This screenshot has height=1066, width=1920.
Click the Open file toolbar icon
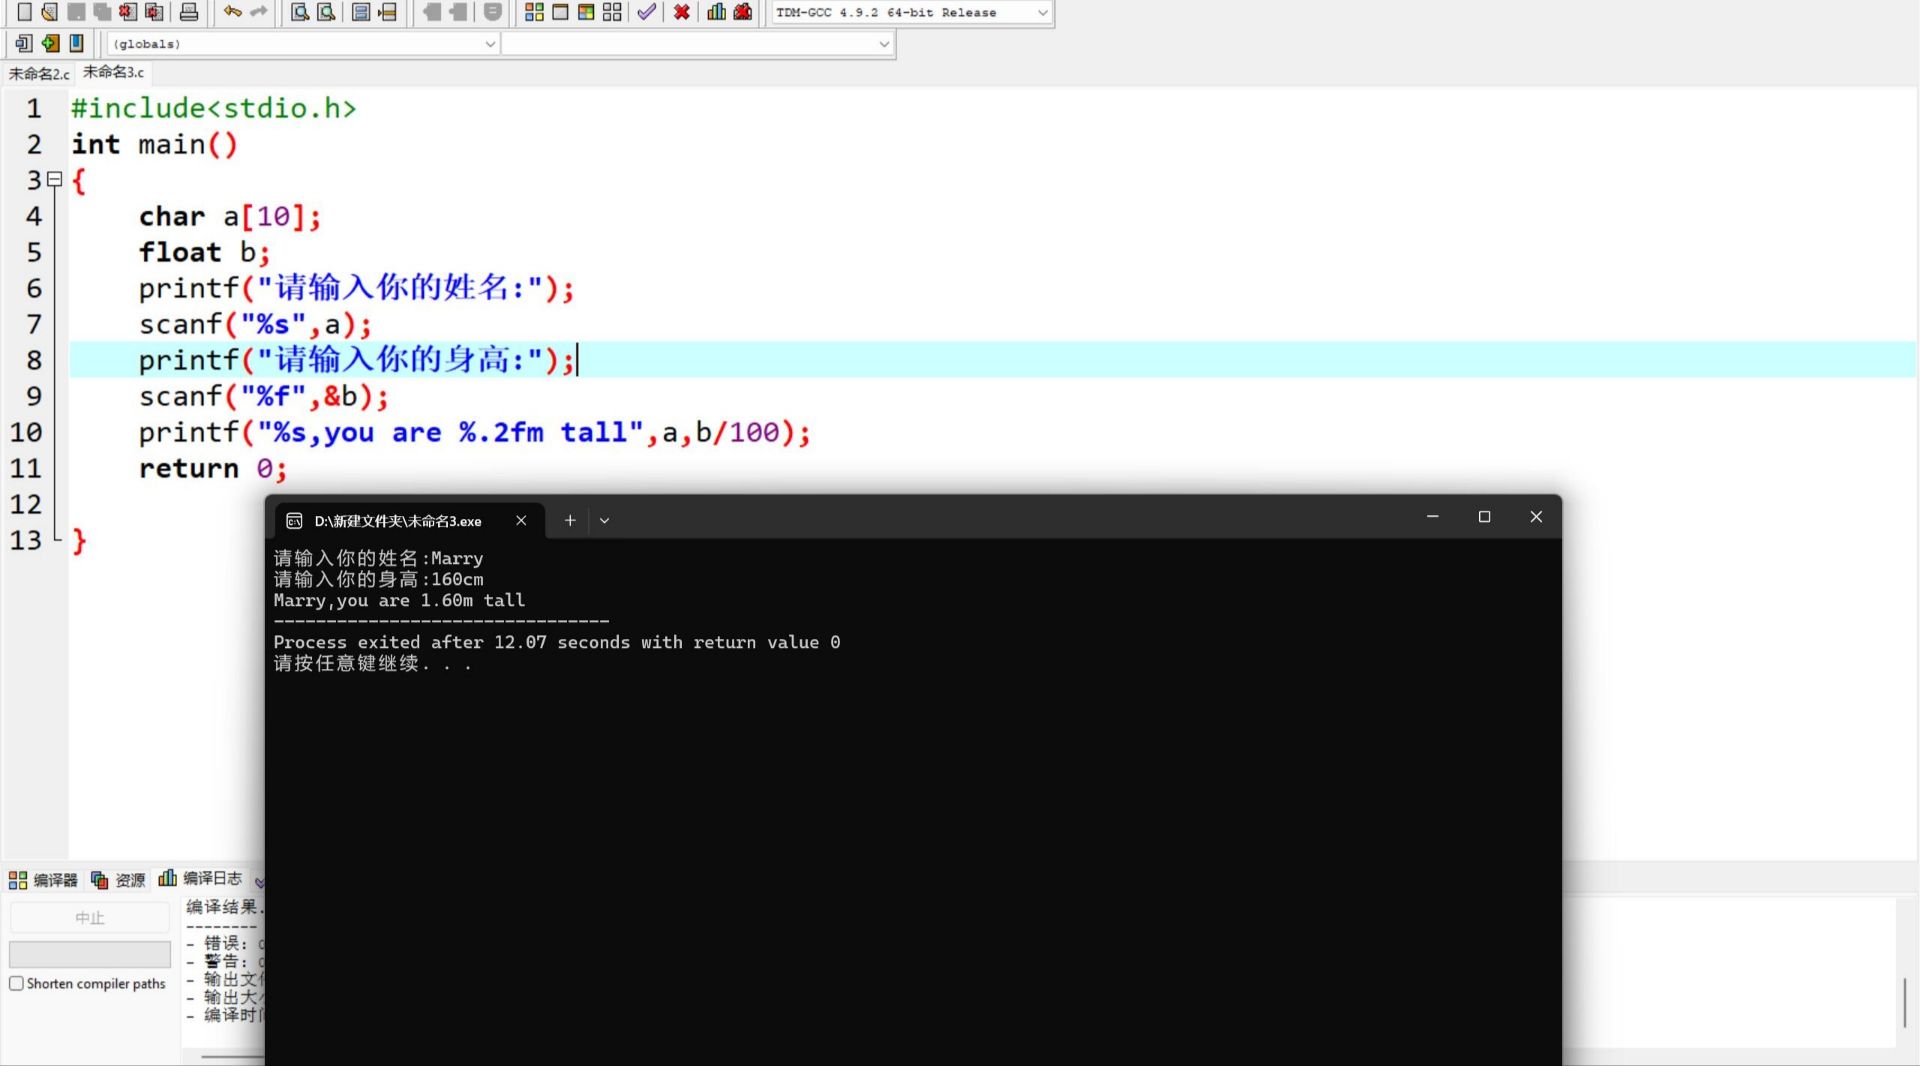(49, 12)
